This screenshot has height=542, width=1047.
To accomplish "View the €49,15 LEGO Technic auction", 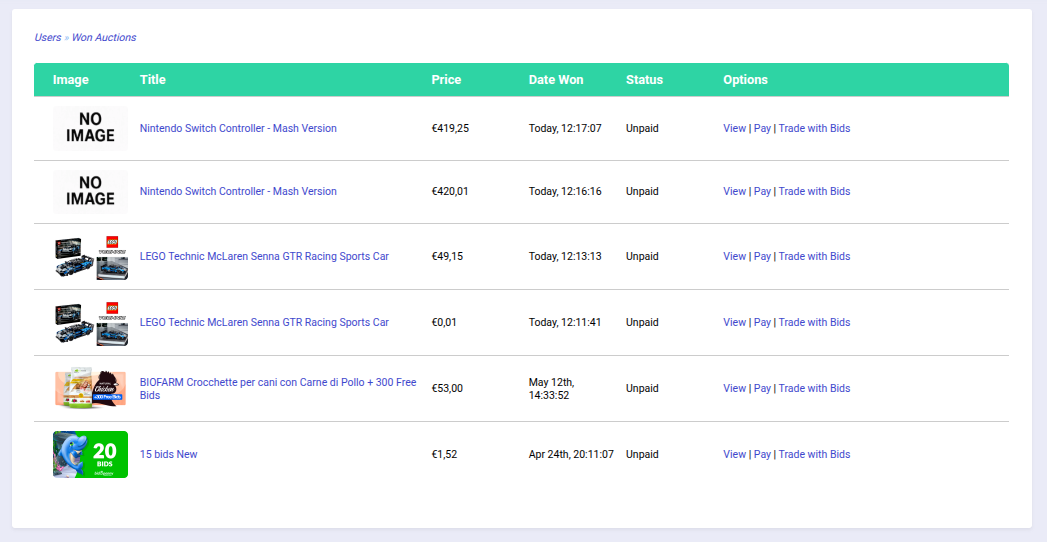I will [x=734, y=256].
